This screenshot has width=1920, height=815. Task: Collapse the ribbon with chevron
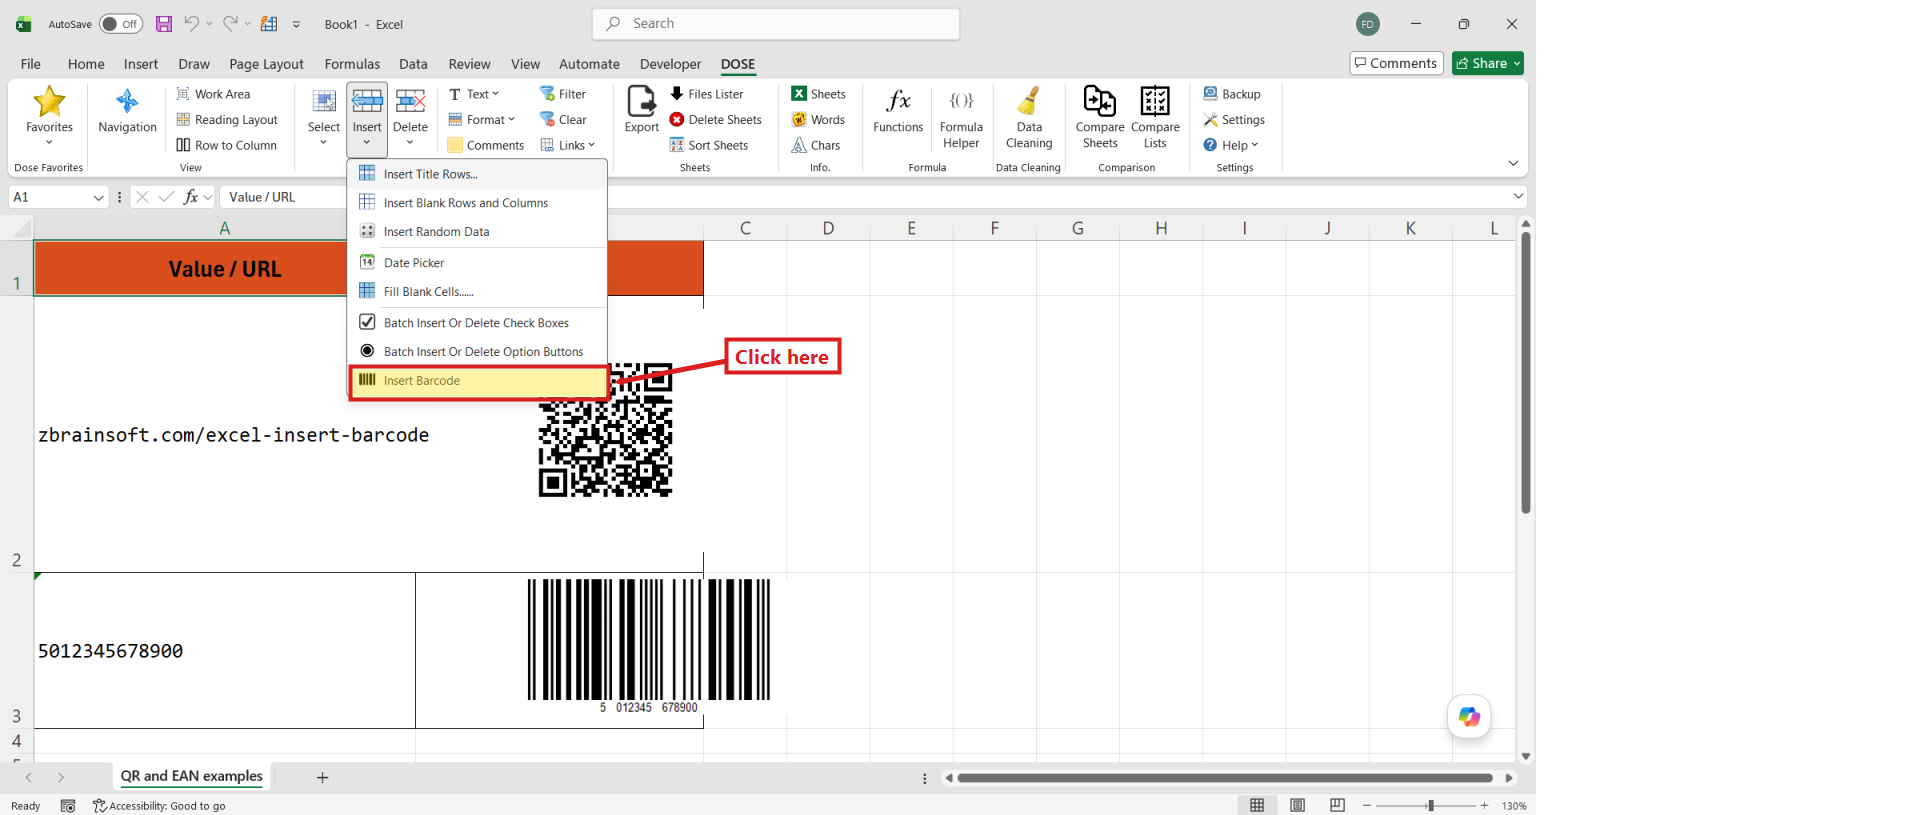(x=1513, y=163)
